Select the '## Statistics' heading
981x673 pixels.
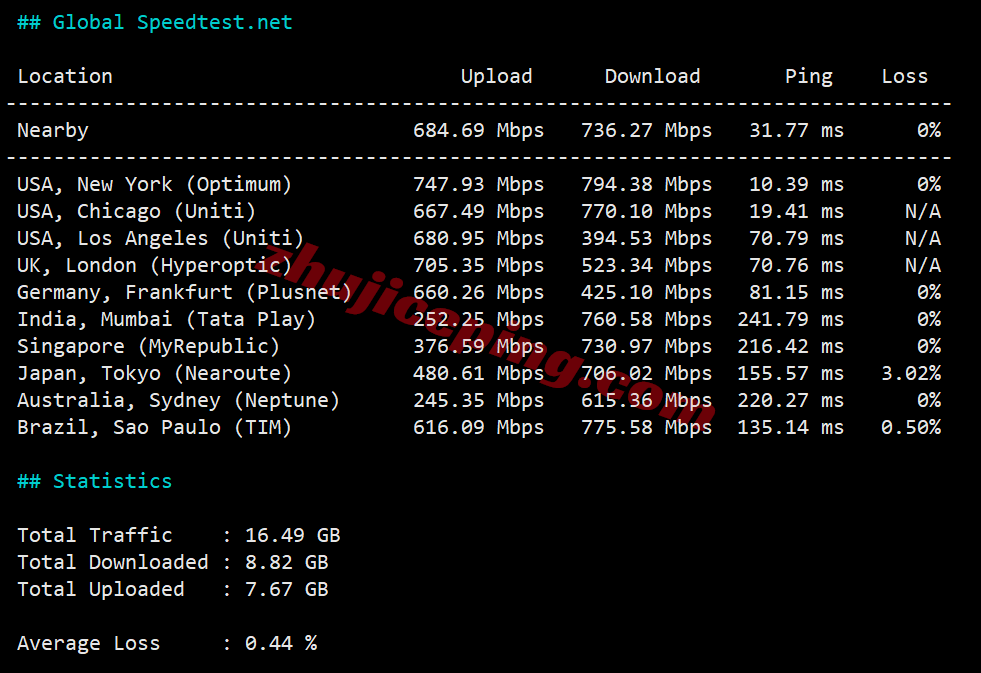pyautogui.click(x=94, y=481)
